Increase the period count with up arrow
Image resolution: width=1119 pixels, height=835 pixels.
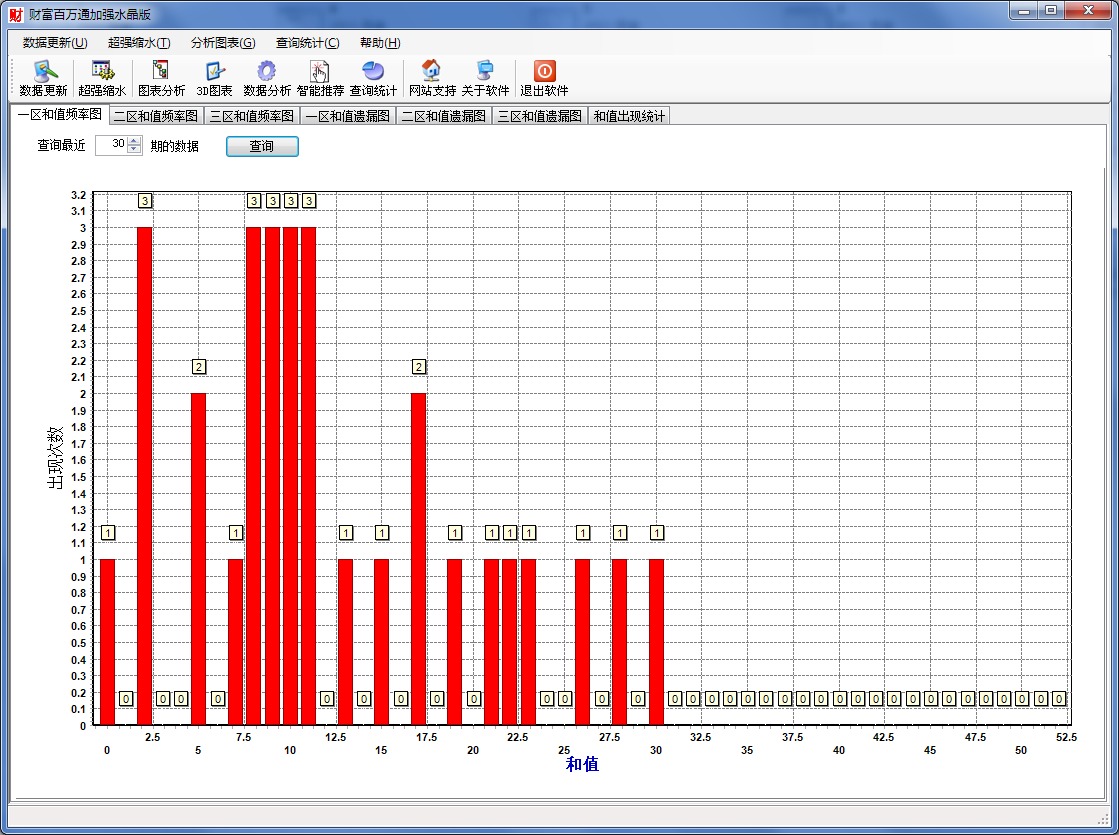click(134, 141)
